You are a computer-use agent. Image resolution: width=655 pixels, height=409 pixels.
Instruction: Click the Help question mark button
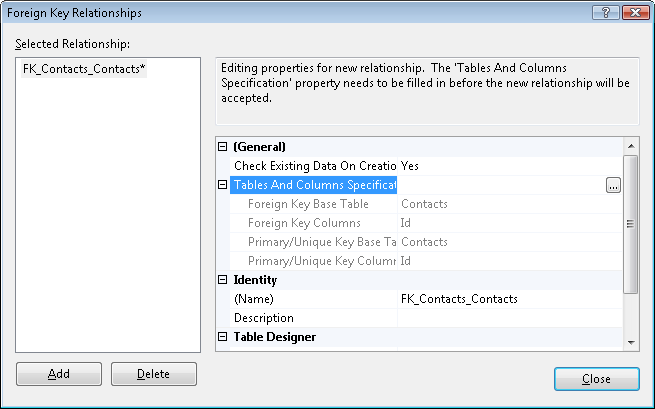click(603, 12)
